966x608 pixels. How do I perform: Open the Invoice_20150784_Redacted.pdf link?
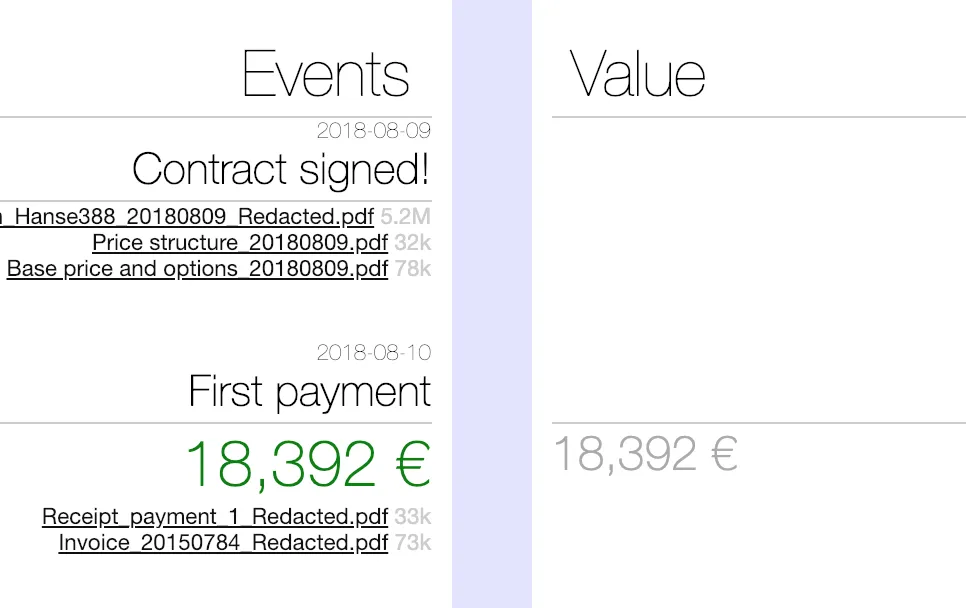tap(223, 543)
